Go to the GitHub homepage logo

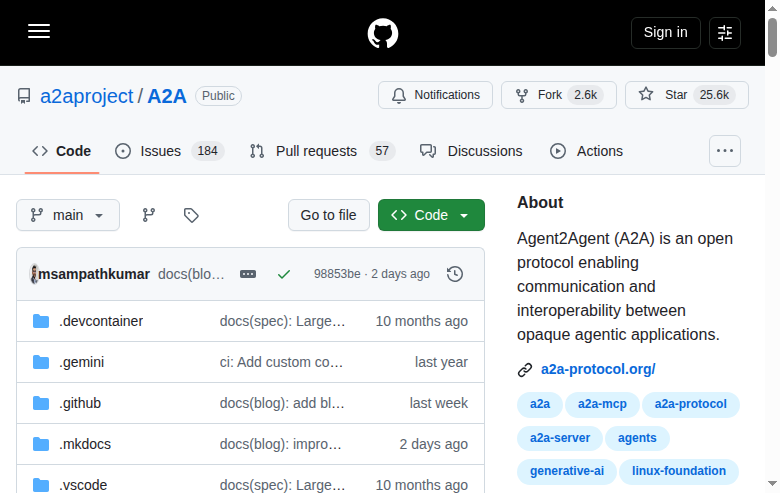tap(383, 33)
